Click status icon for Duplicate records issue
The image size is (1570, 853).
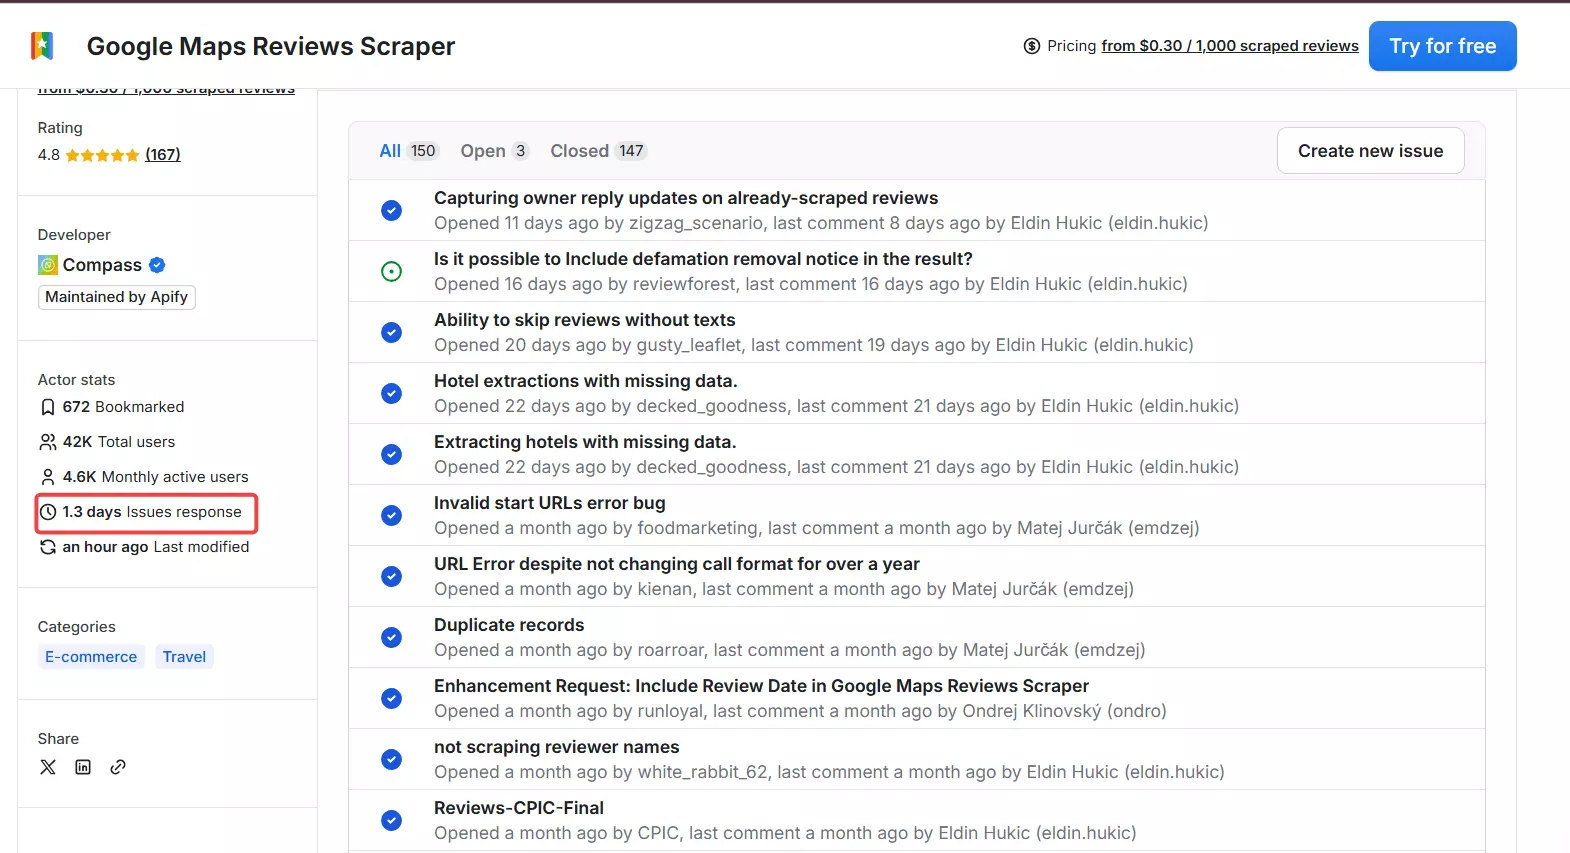392,637
